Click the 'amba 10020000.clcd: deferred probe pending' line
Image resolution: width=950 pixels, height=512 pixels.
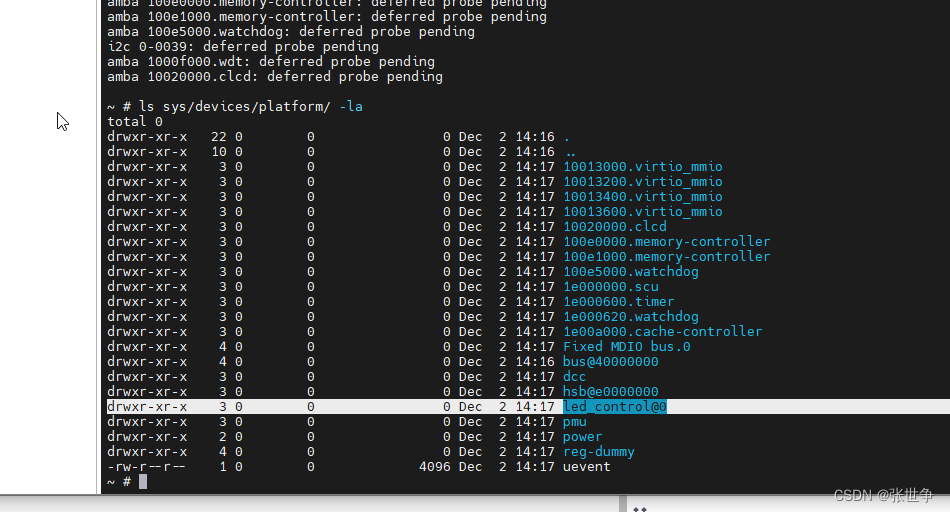pos(275,77)
